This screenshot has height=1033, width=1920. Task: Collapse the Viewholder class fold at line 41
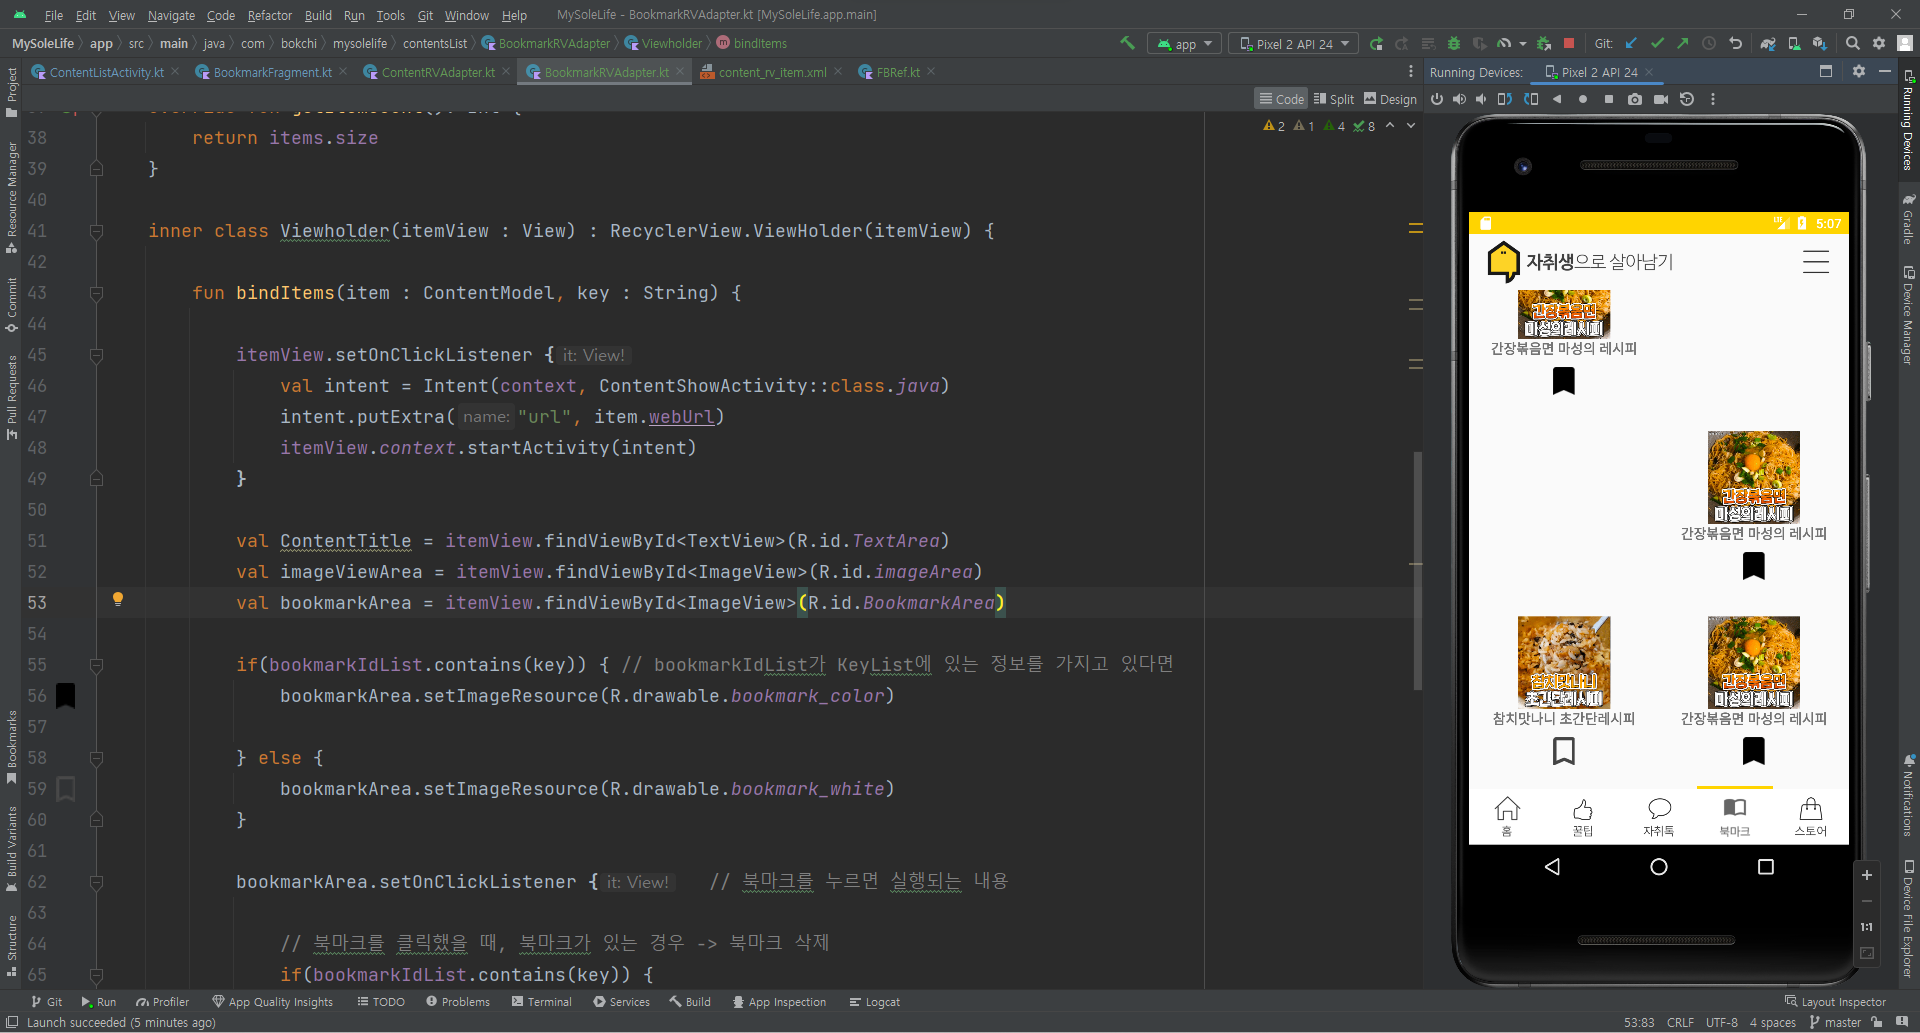97,231
